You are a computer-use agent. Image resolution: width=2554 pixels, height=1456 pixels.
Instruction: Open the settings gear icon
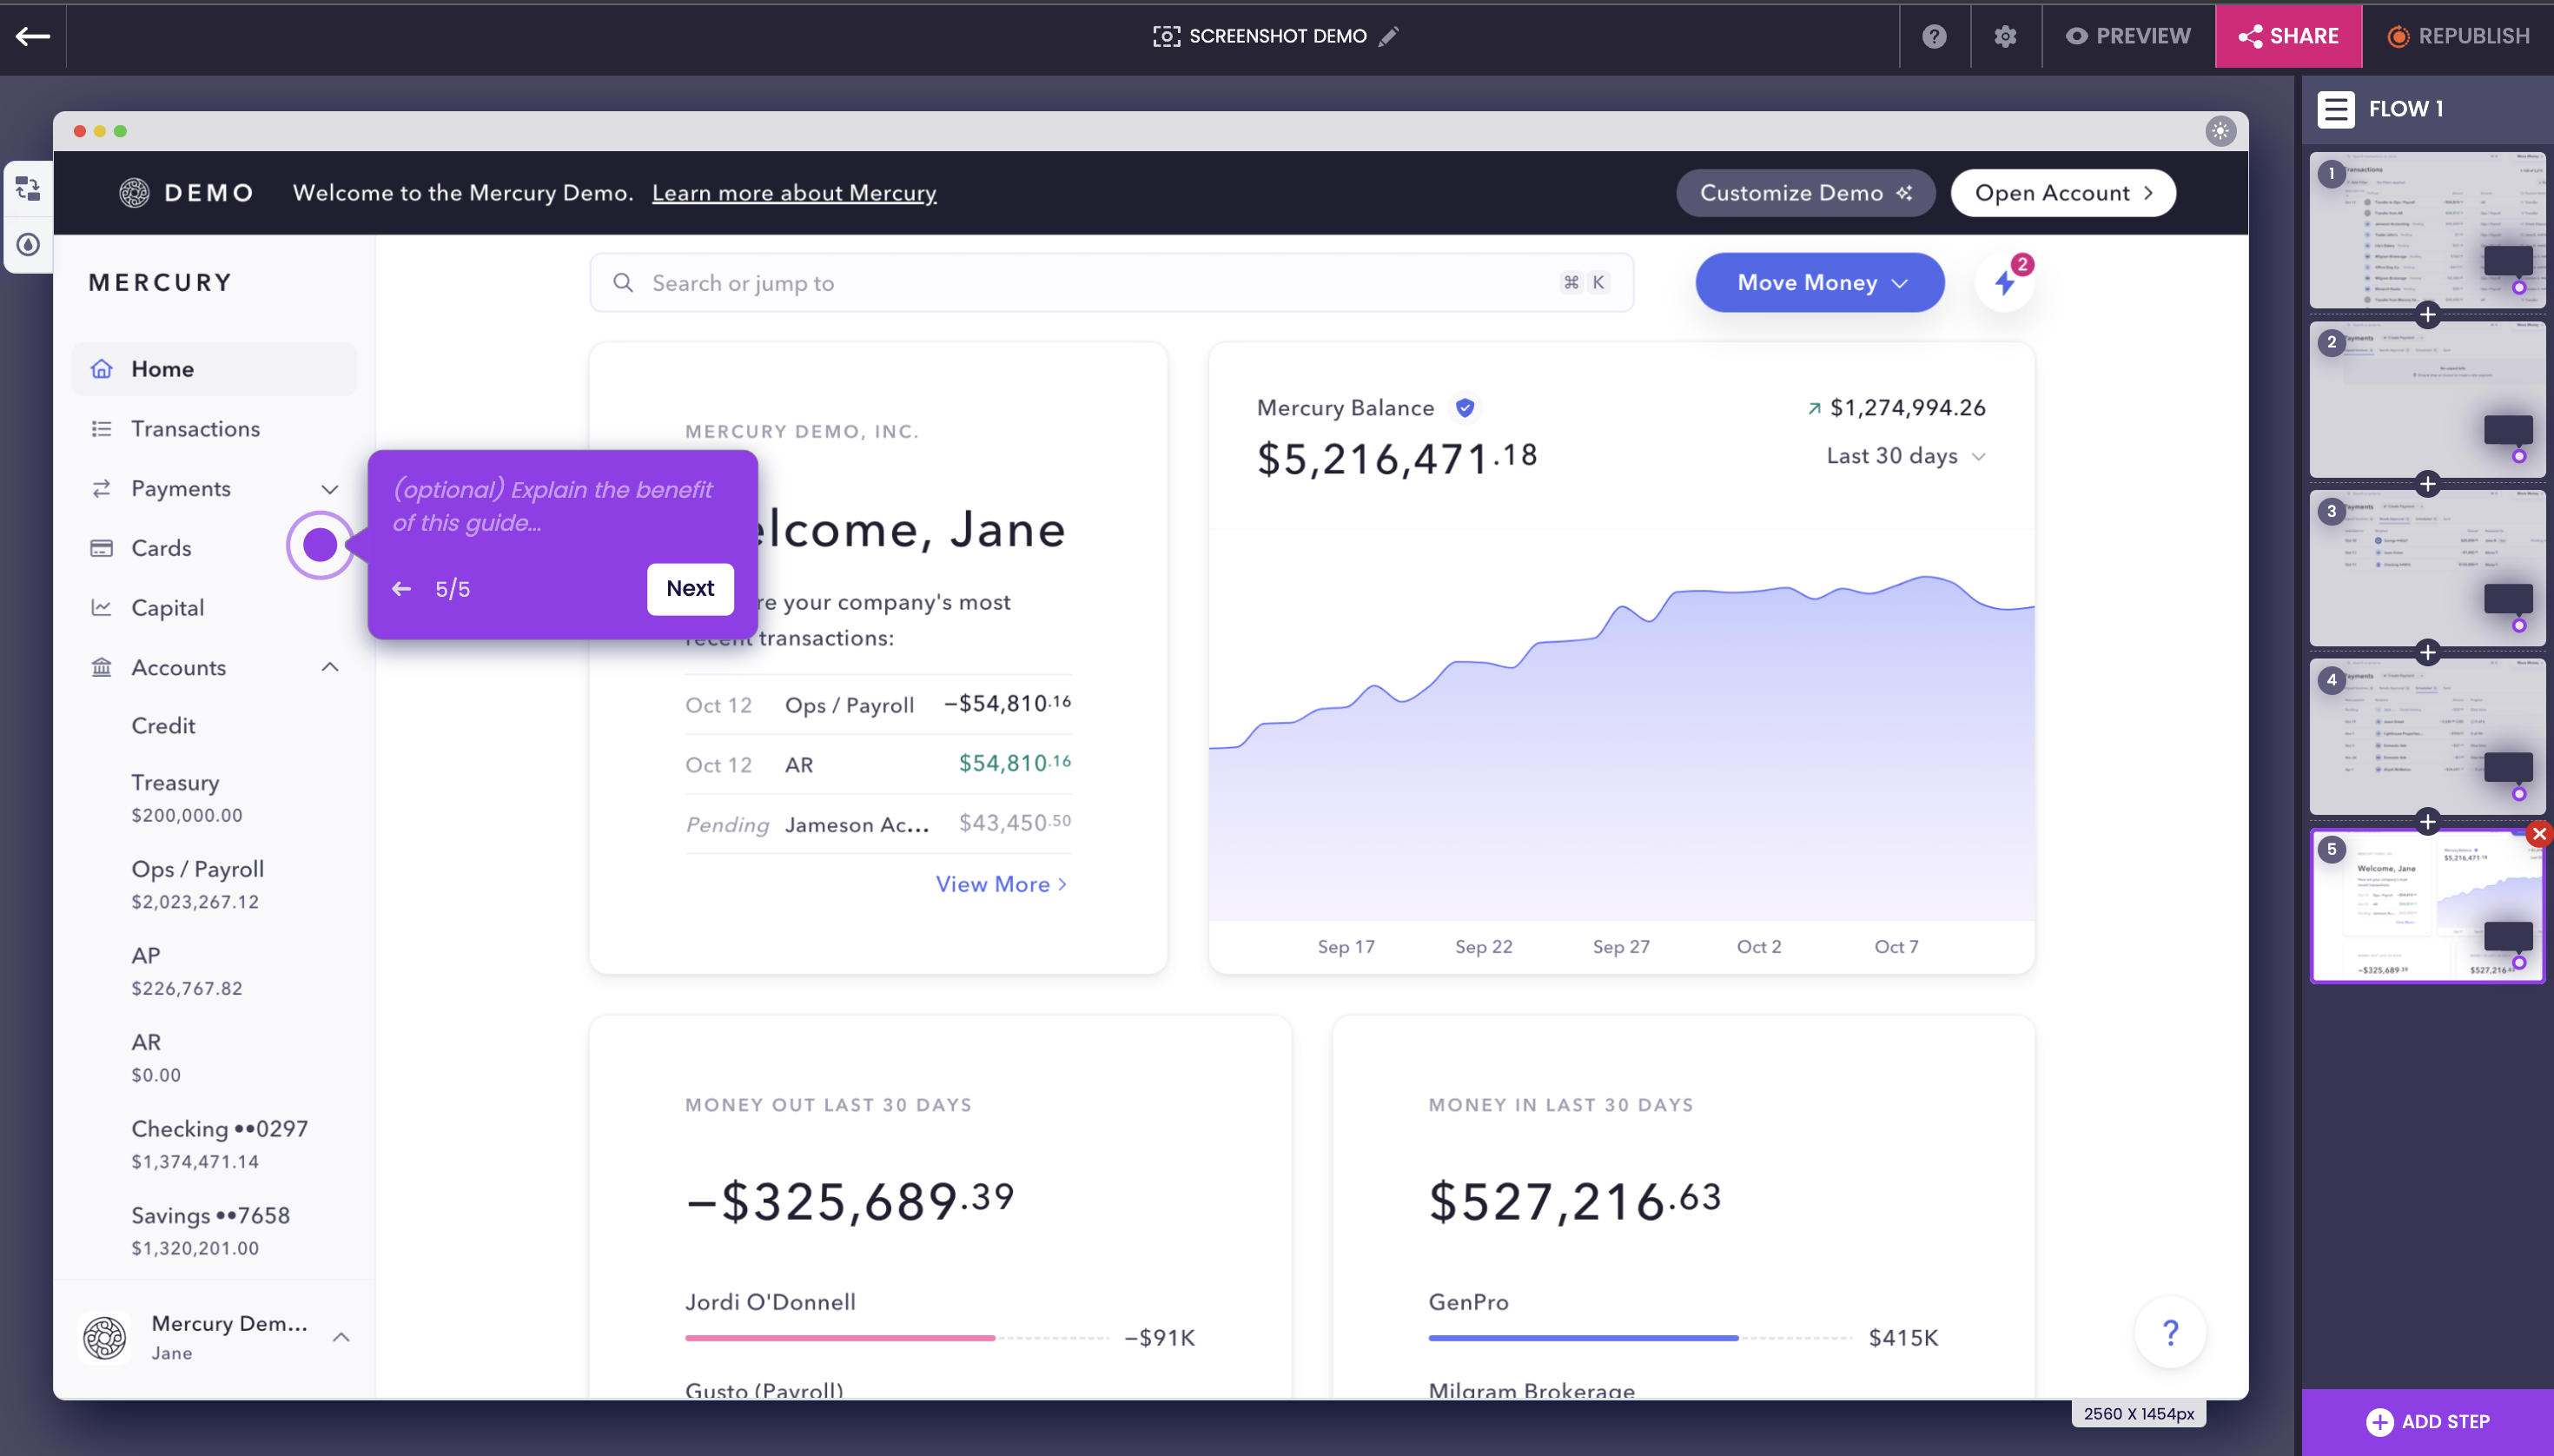[x=2005, y=36]
